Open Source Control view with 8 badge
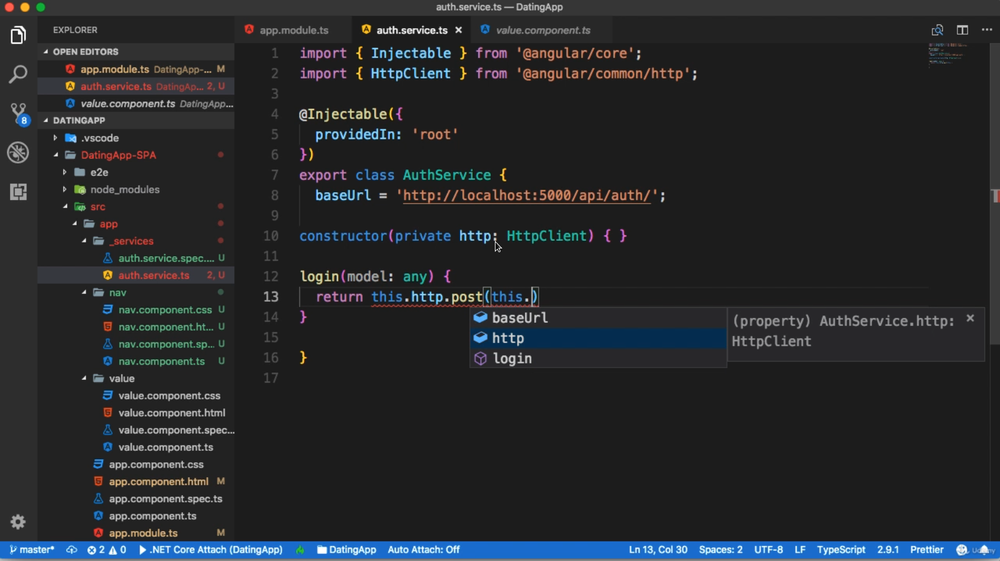The width and height of the screenshot is (1000, 561). tap(18, 113)
